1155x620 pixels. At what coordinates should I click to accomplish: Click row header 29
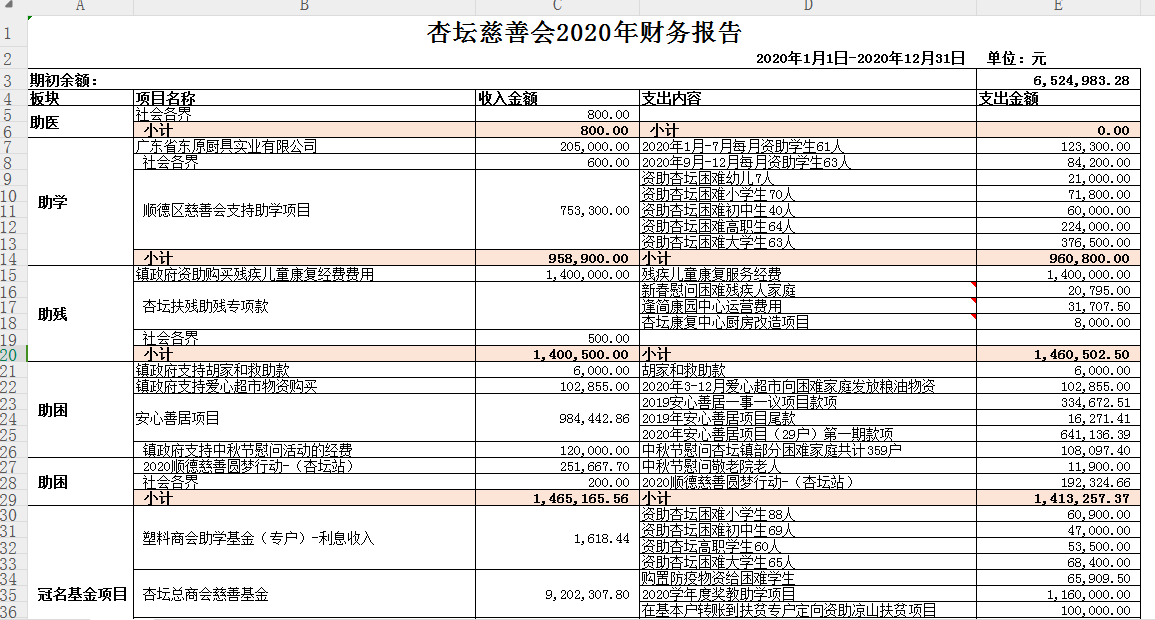click(8, 497)
